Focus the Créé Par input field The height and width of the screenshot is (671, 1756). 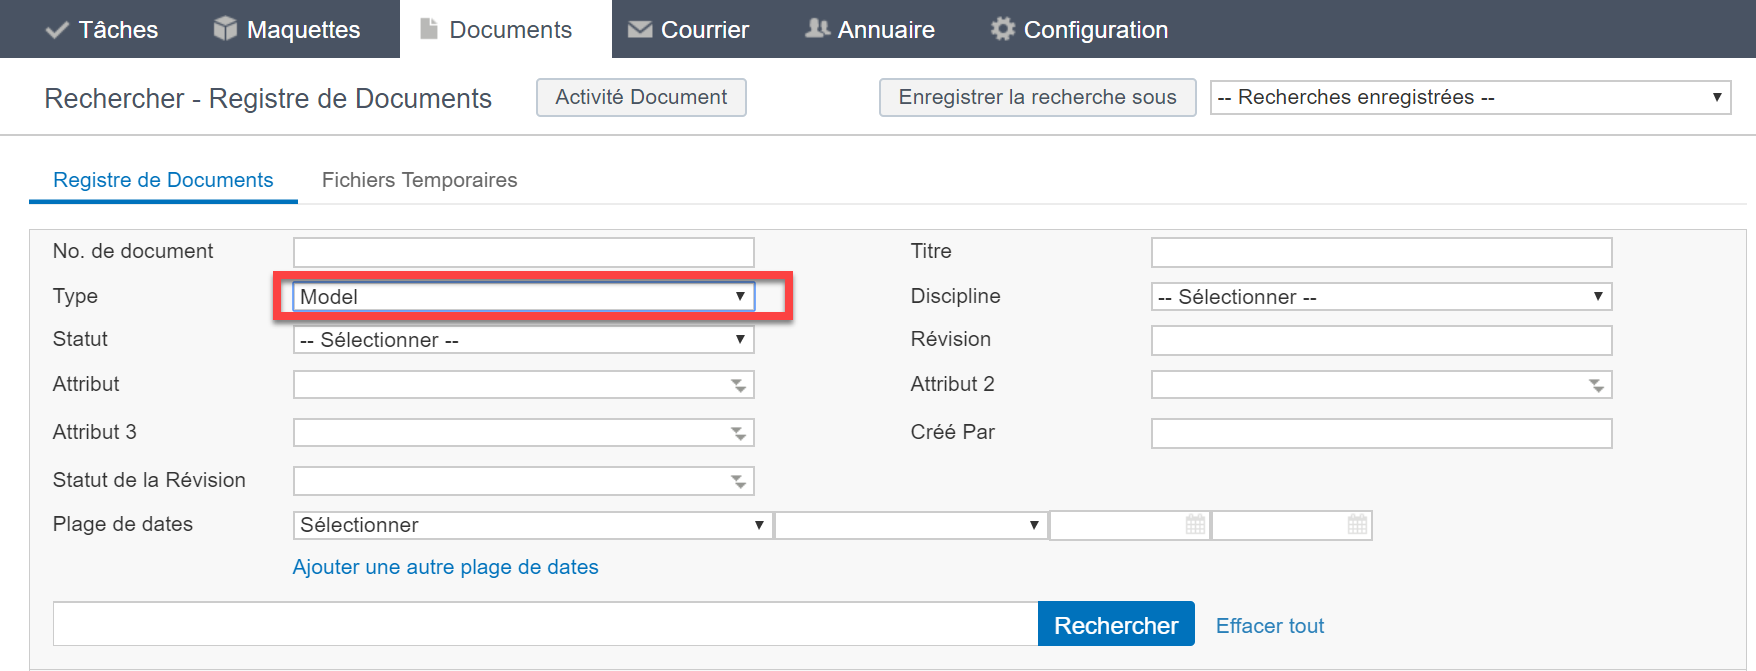[1381, 433]
